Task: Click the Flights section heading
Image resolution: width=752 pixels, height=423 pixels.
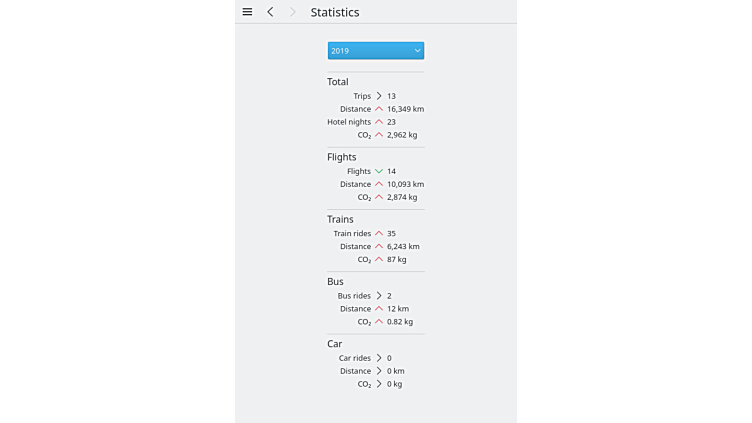Action: pos(341,157)
